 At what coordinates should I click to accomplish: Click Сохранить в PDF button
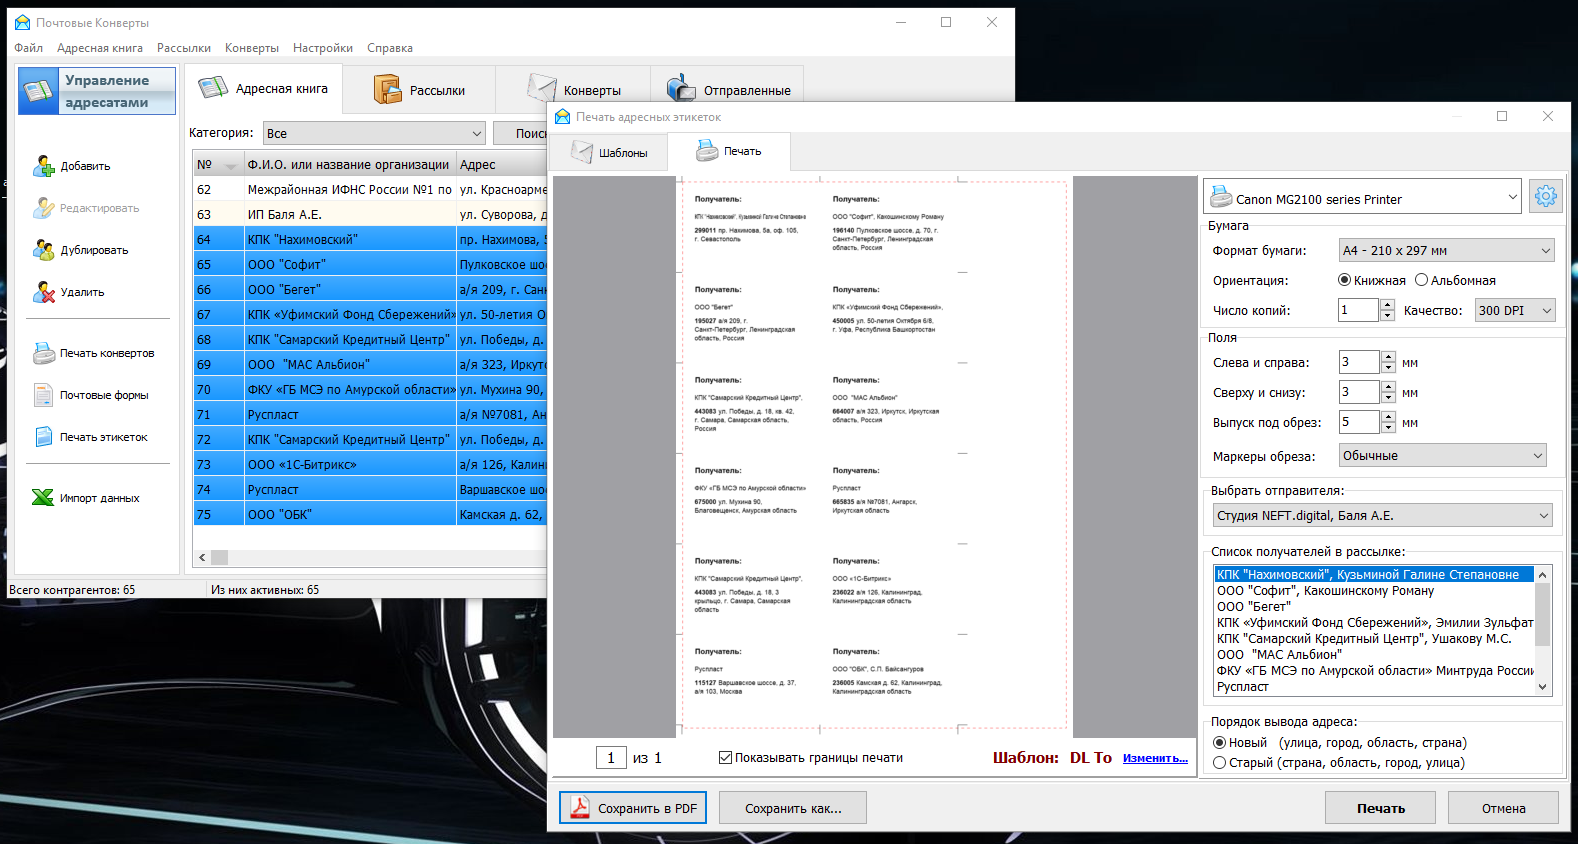click(x=633, y=808)
